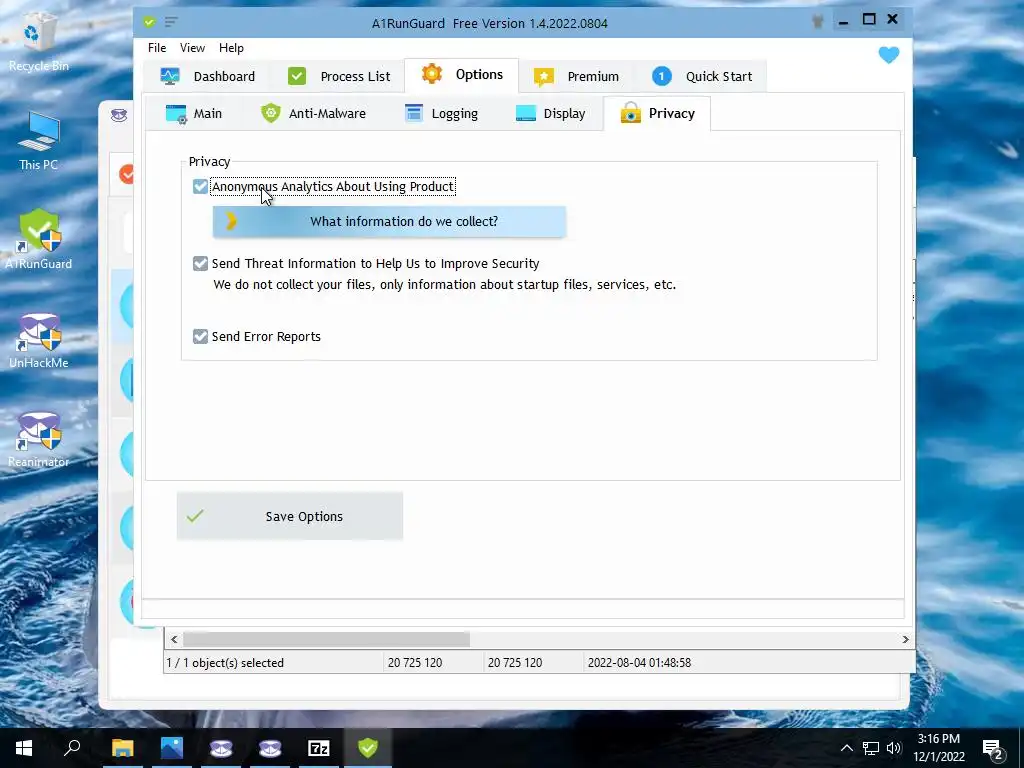Screen dimensions: 1024x768
Task: Open the Quick Start tab
Action: point(702,76)
